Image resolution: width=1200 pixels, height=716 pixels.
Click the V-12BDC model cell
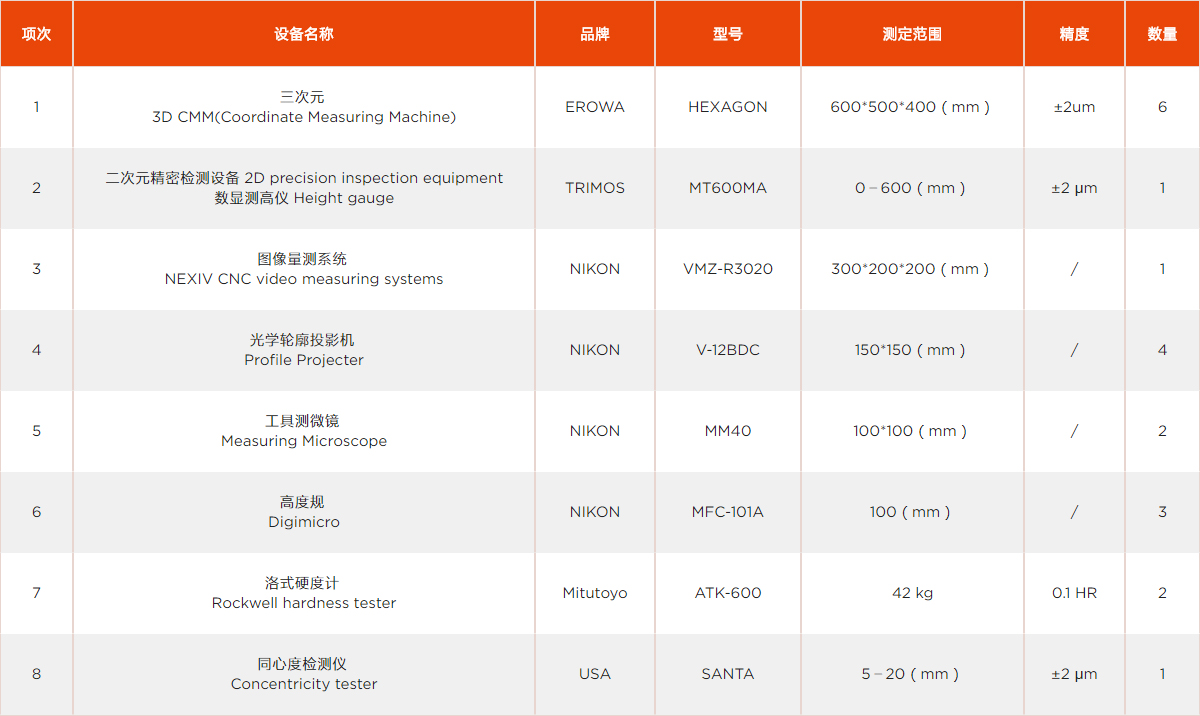728,350
